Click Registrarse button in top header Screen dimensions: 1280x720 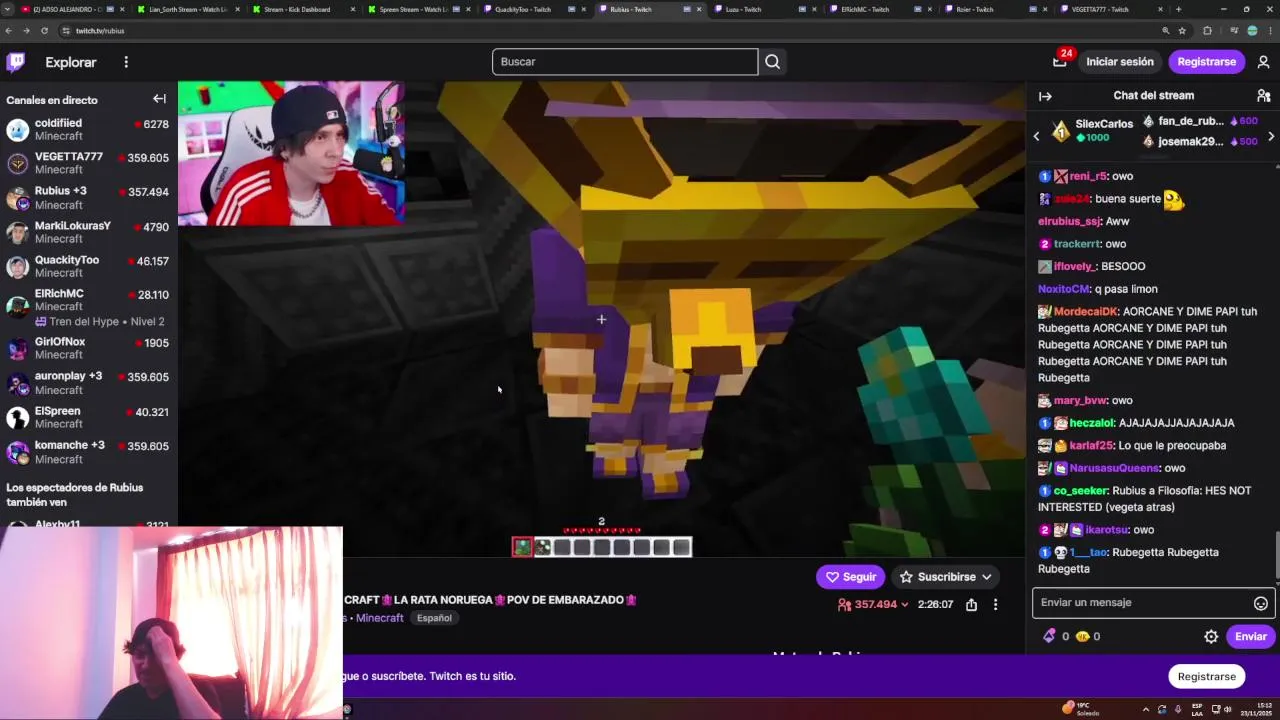coord(1206,62)
